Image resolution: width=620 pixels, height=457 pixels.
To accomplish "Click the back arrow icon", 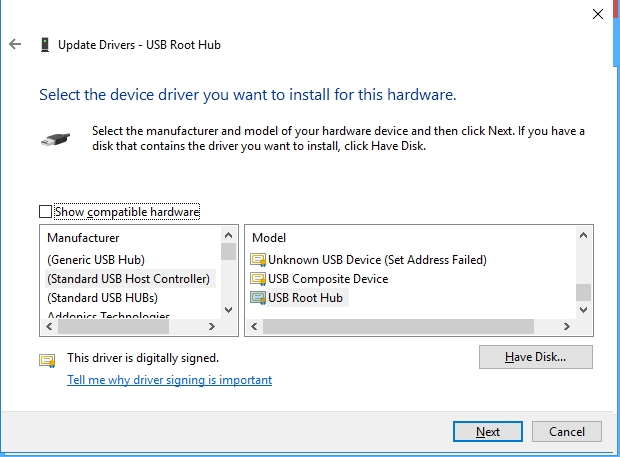I will (x=15, y=45).
